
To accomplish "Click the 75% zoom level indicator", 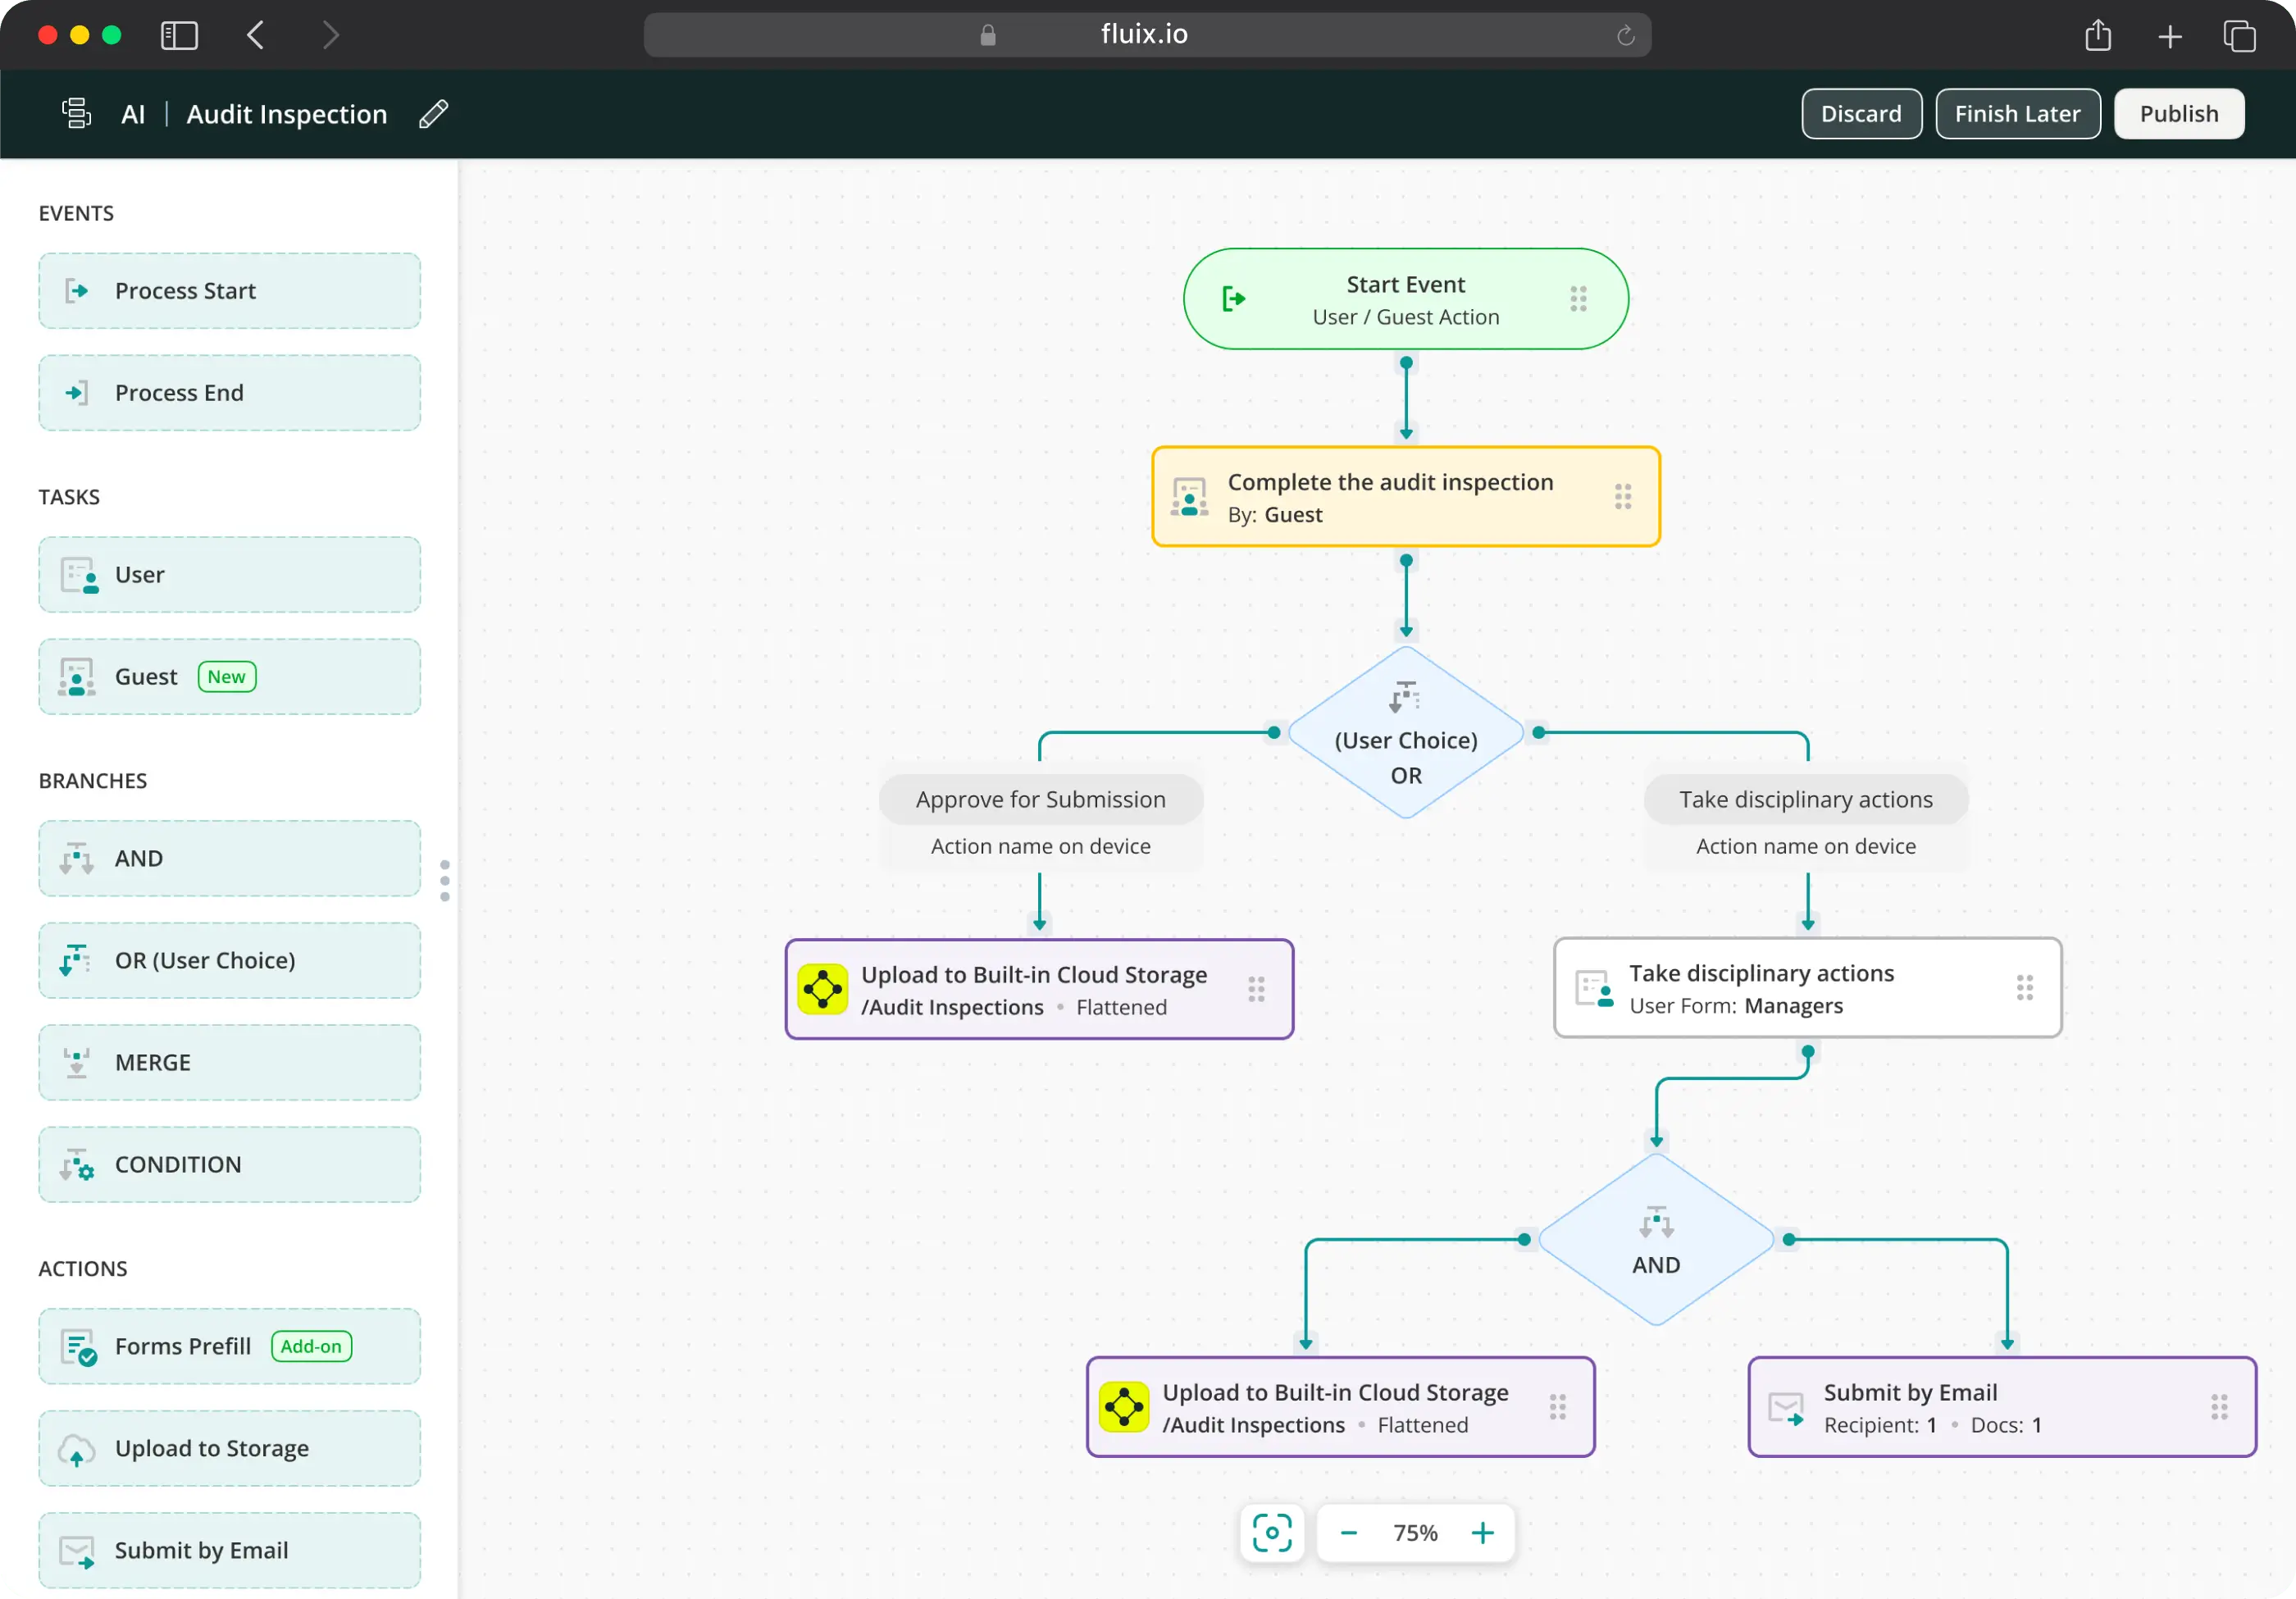I will [1415, 1532].
